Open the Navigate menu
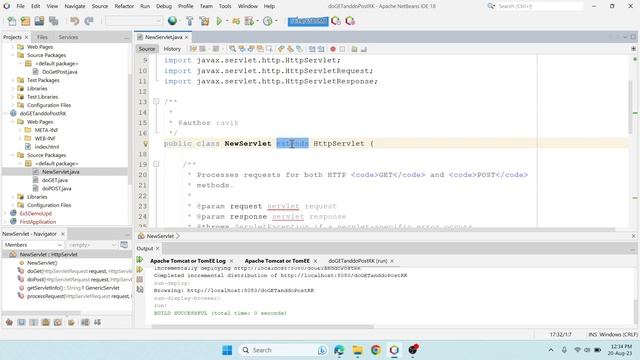640x360 pixels. pyautogui.click(x=75, y=6)
